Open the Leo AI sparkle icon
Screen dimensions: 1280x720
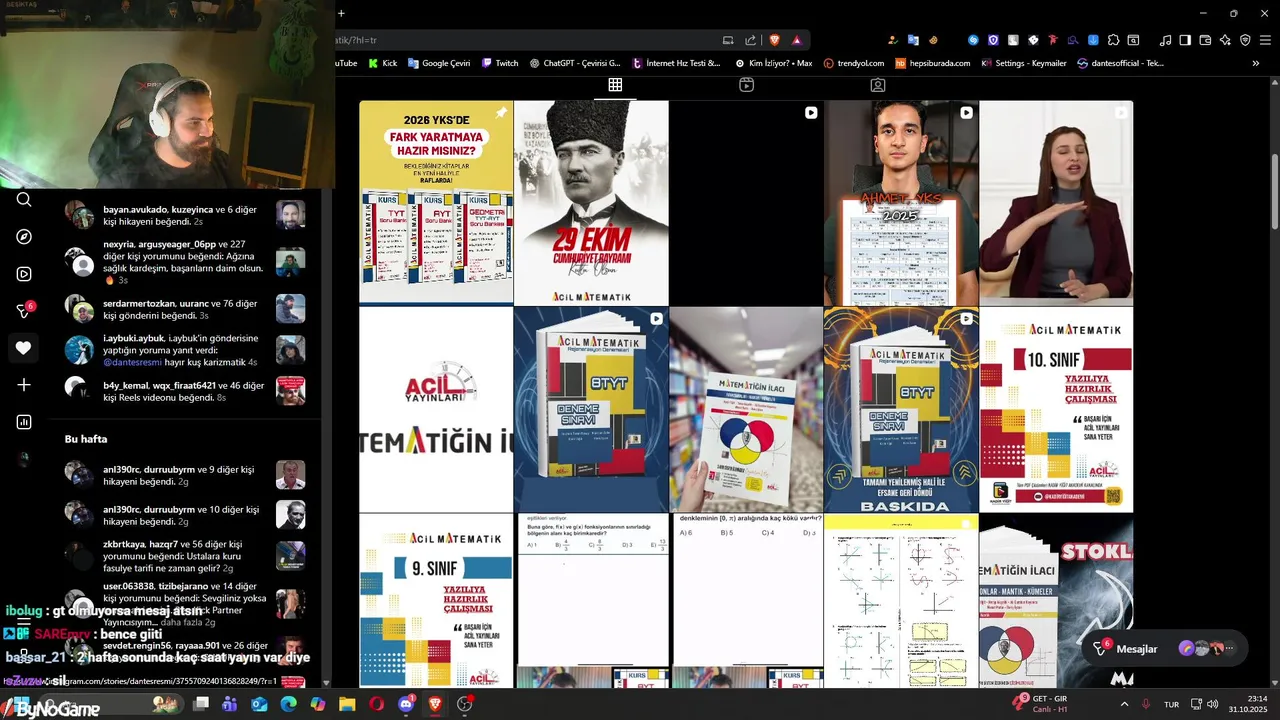click(1225, 40)
